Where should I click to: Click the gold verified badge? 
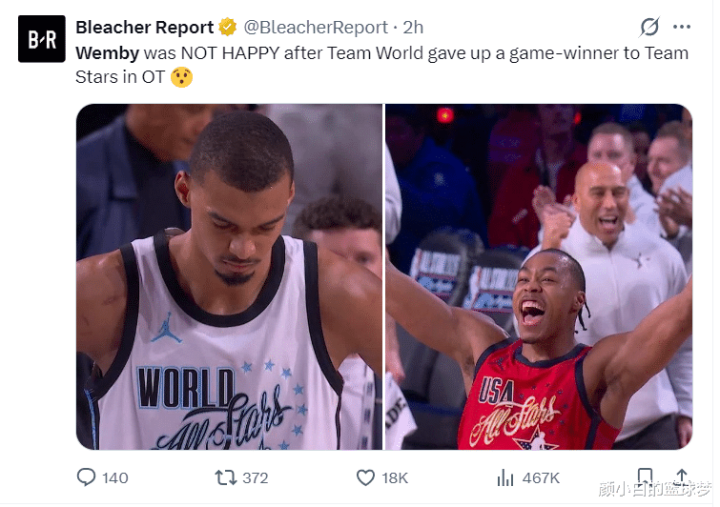tap(227, 27)
